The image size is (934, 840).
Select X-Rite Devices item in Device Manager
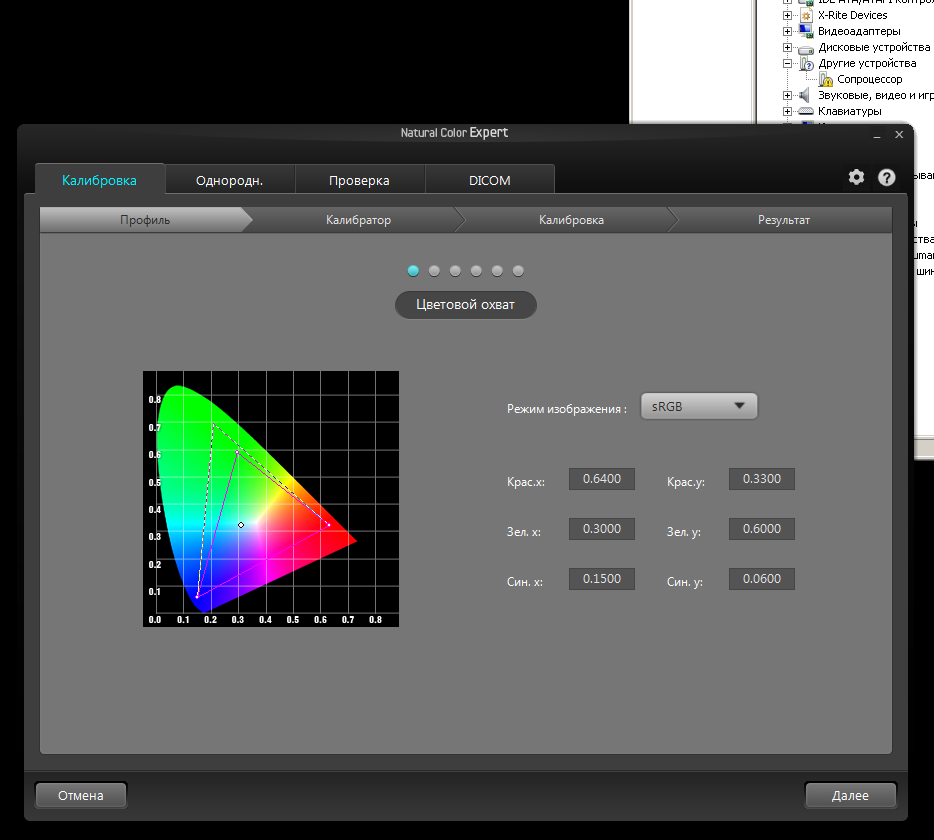click(x=852, y=15)
